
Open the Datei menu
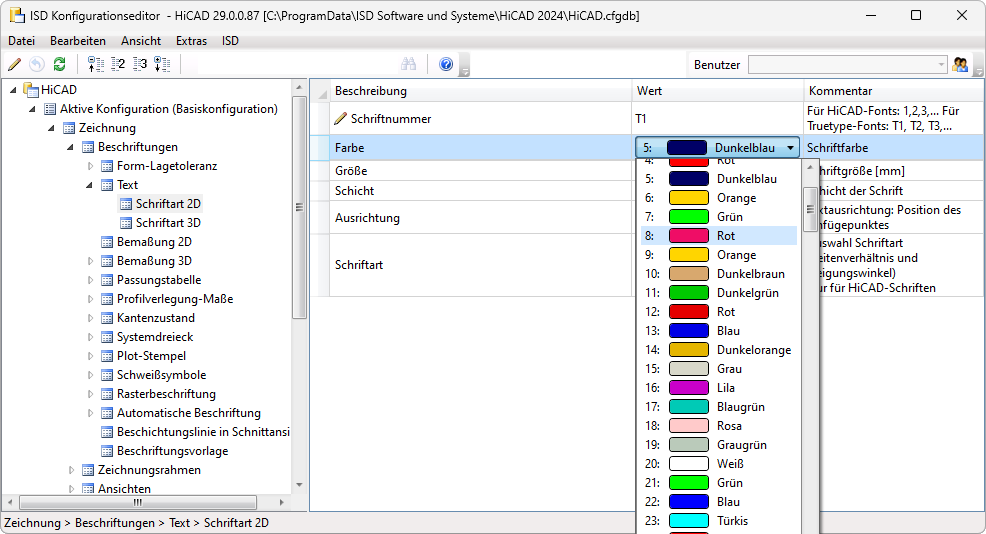pyautogui.click(x=21, y=41)
